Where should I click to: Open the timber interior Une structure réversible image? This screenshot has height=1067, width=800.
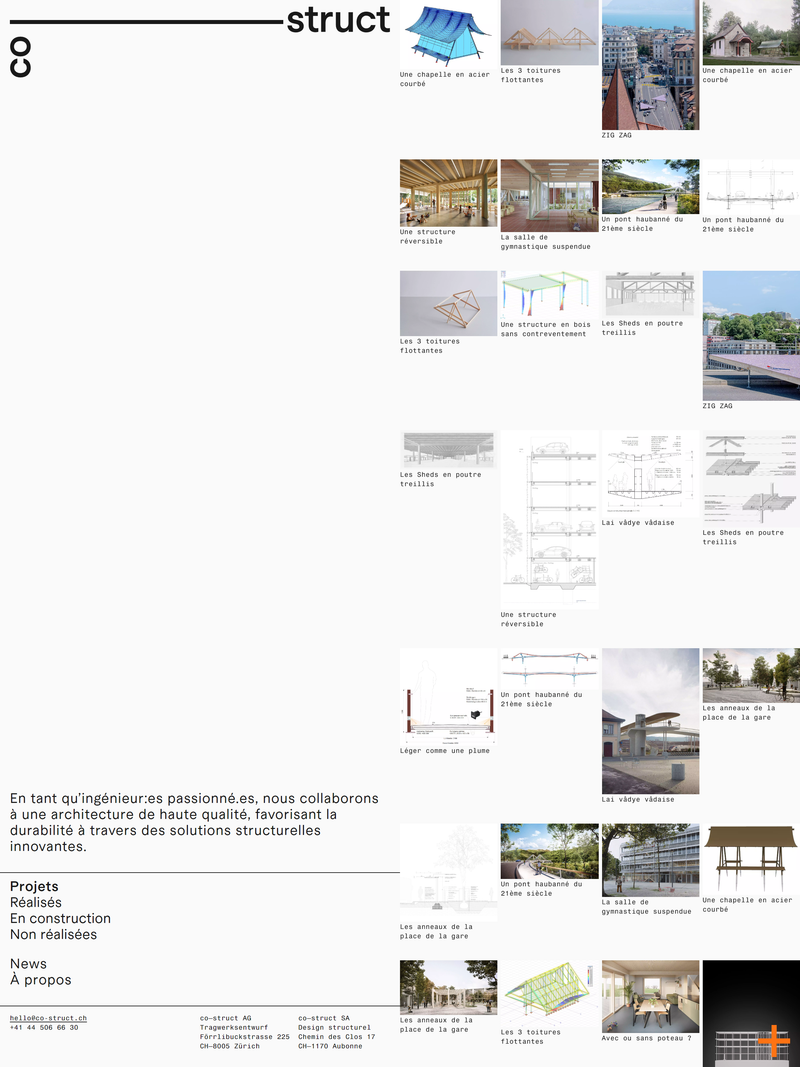pyautogui.click(x=448, y=193)
